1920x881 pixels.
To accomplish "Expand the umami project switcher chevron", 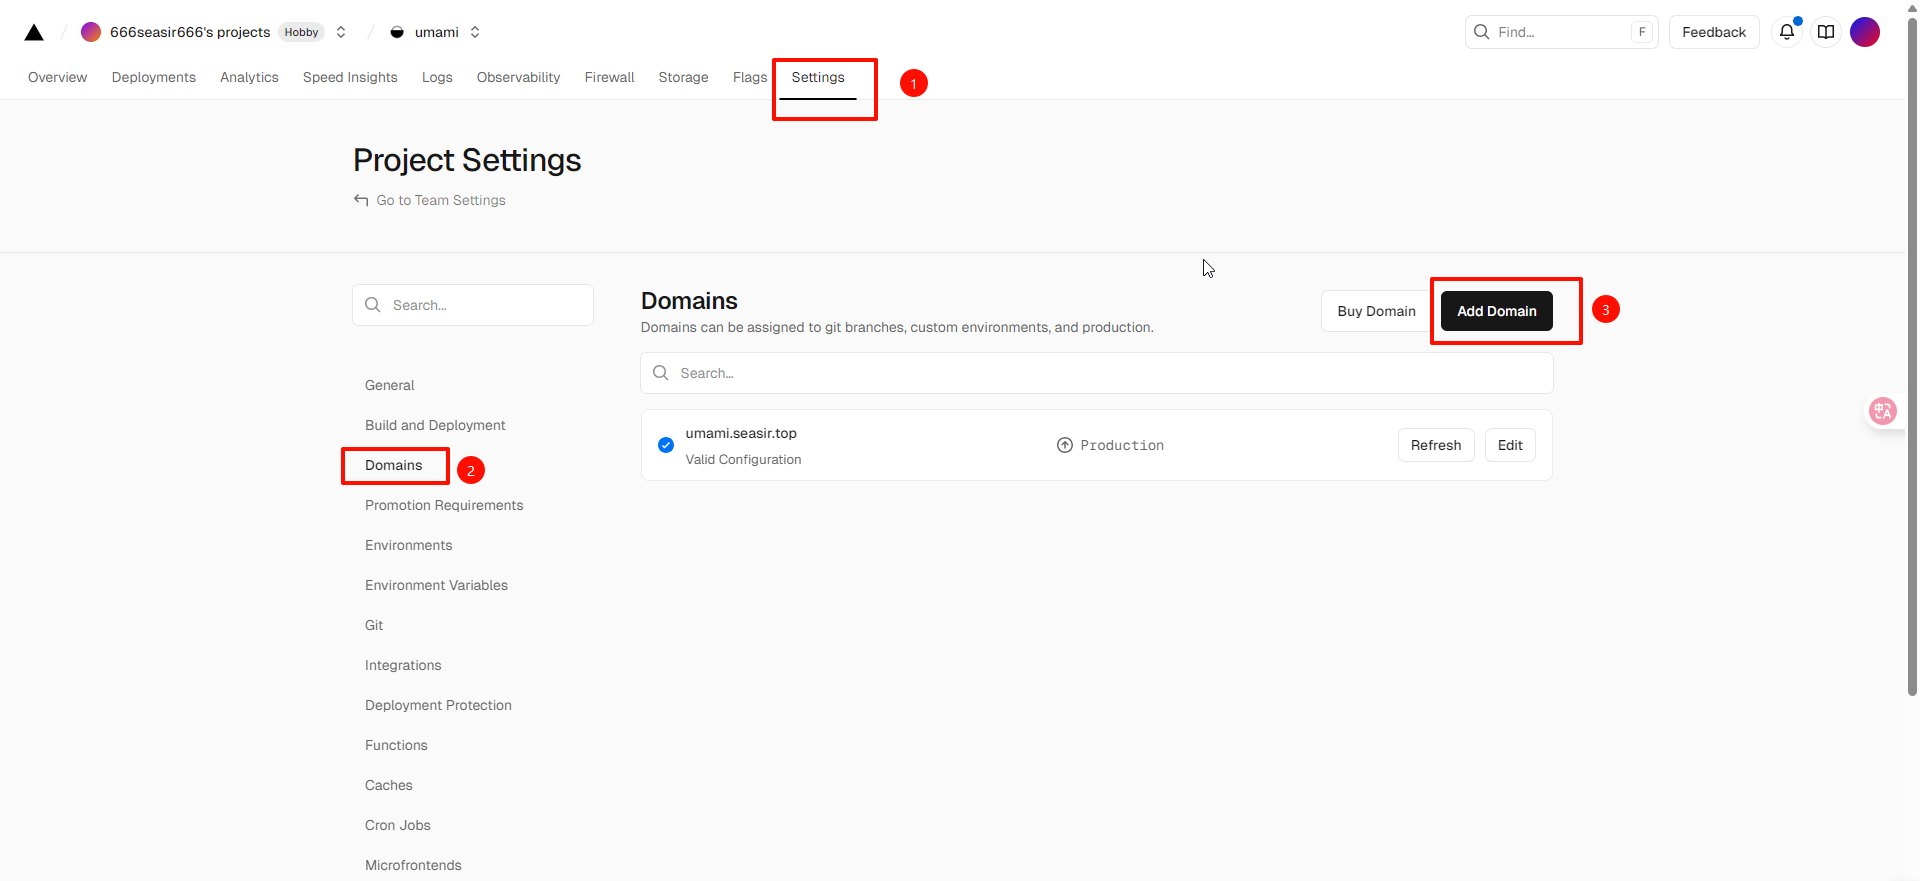I will 475,32.
